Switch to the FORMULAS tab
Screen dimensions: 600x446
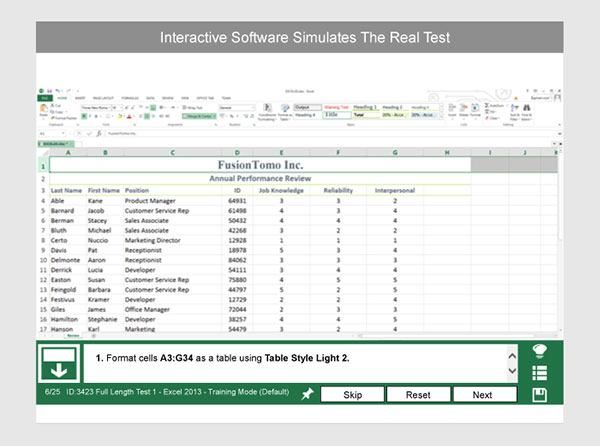[130, 98]
